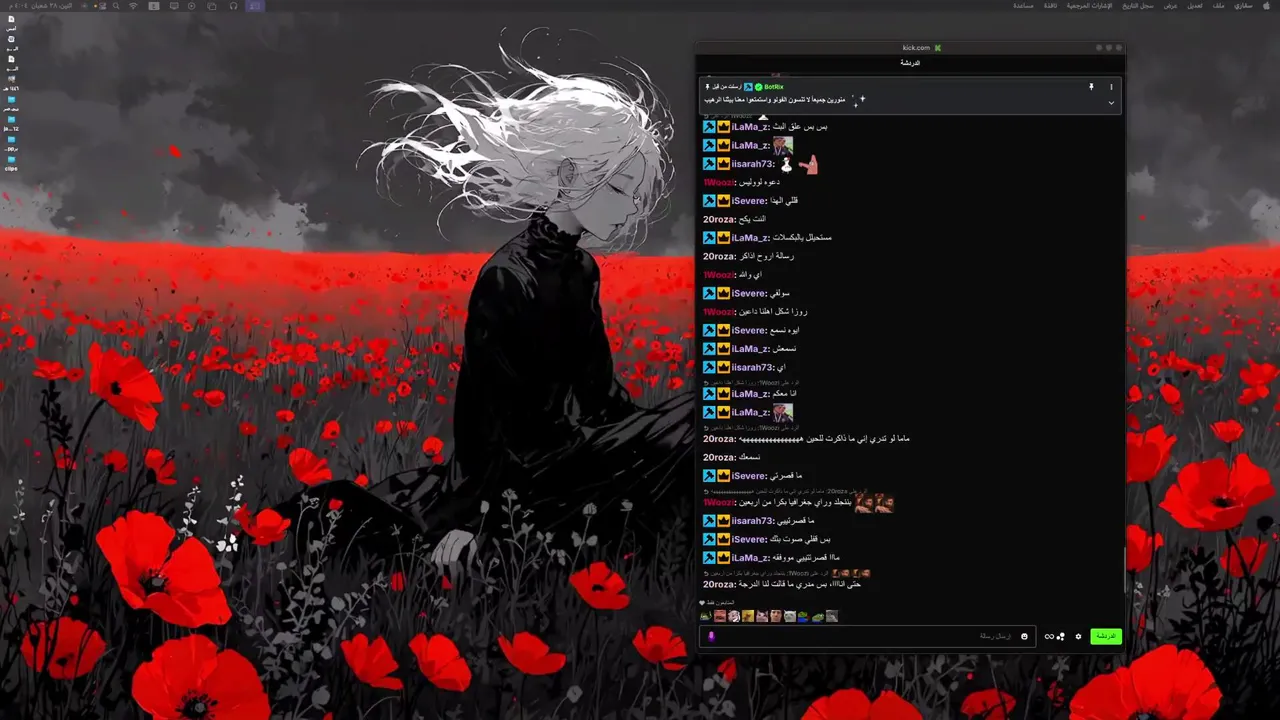Click the pin icon in BotRix pinned message

point(1091,87)
